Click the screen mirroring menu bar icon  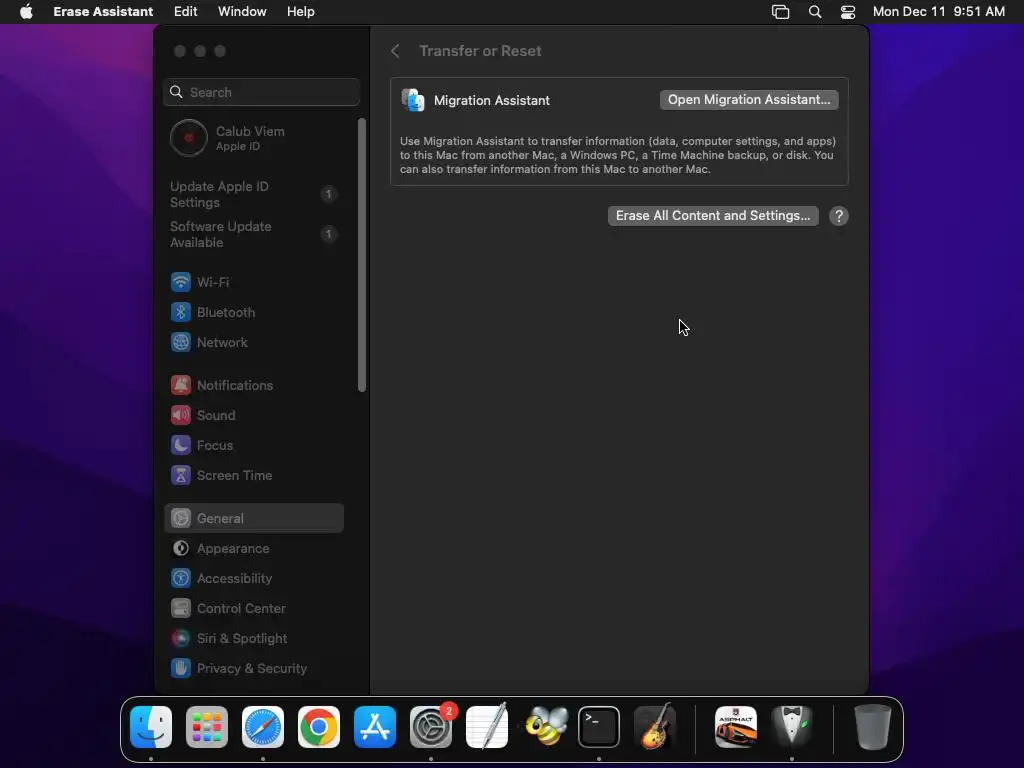coord(780,12)
